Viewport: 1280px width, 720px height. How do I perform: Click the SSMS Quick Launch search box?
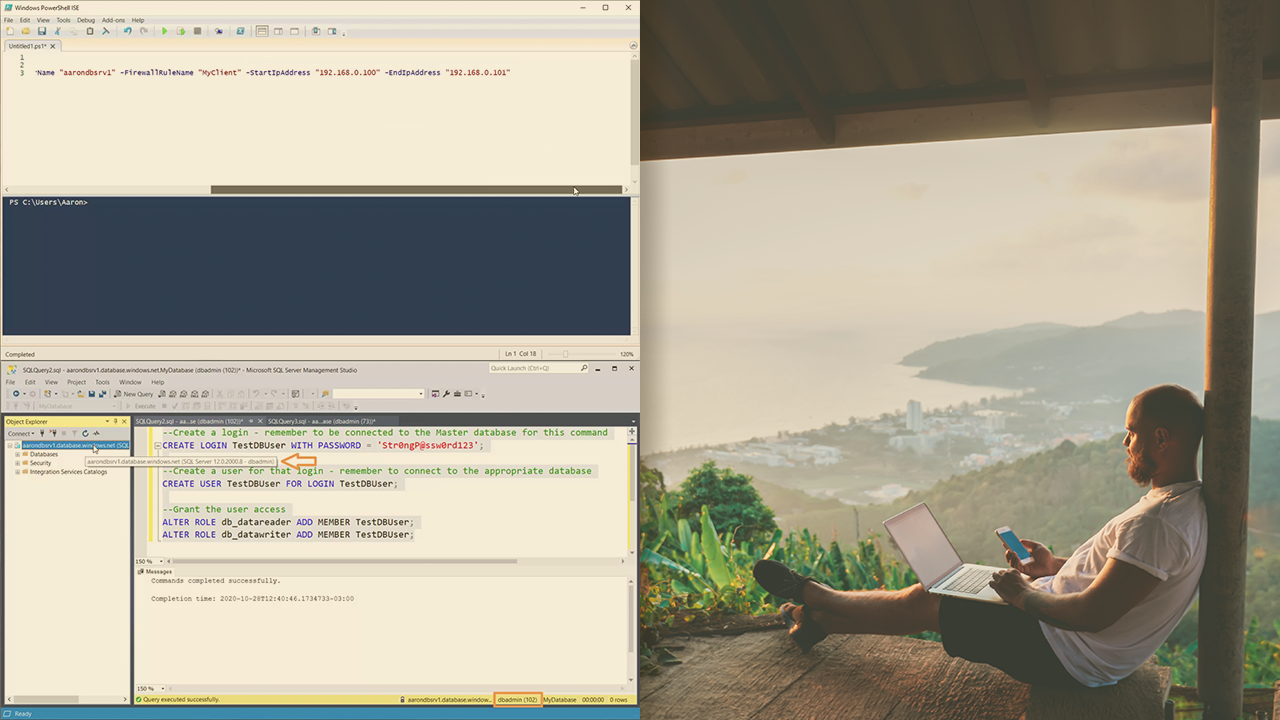[539, 368]
